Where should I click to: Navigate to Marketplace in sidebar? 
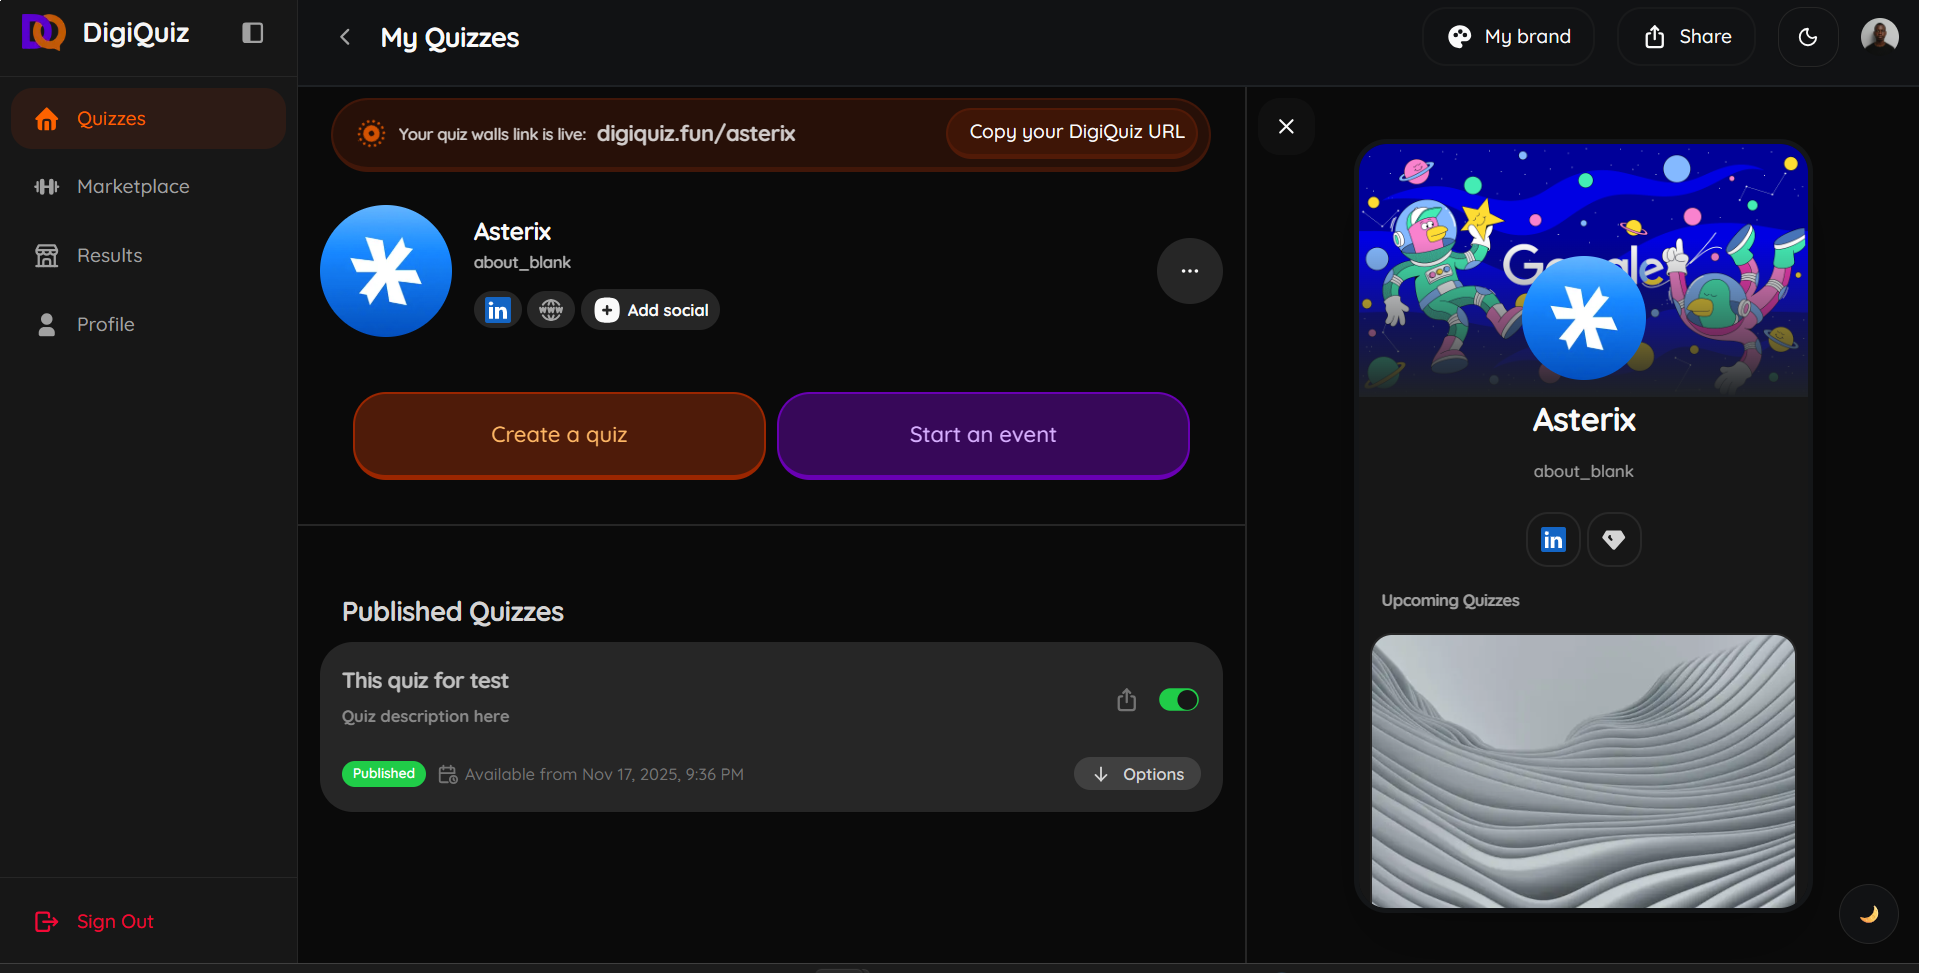pos(133,187)
